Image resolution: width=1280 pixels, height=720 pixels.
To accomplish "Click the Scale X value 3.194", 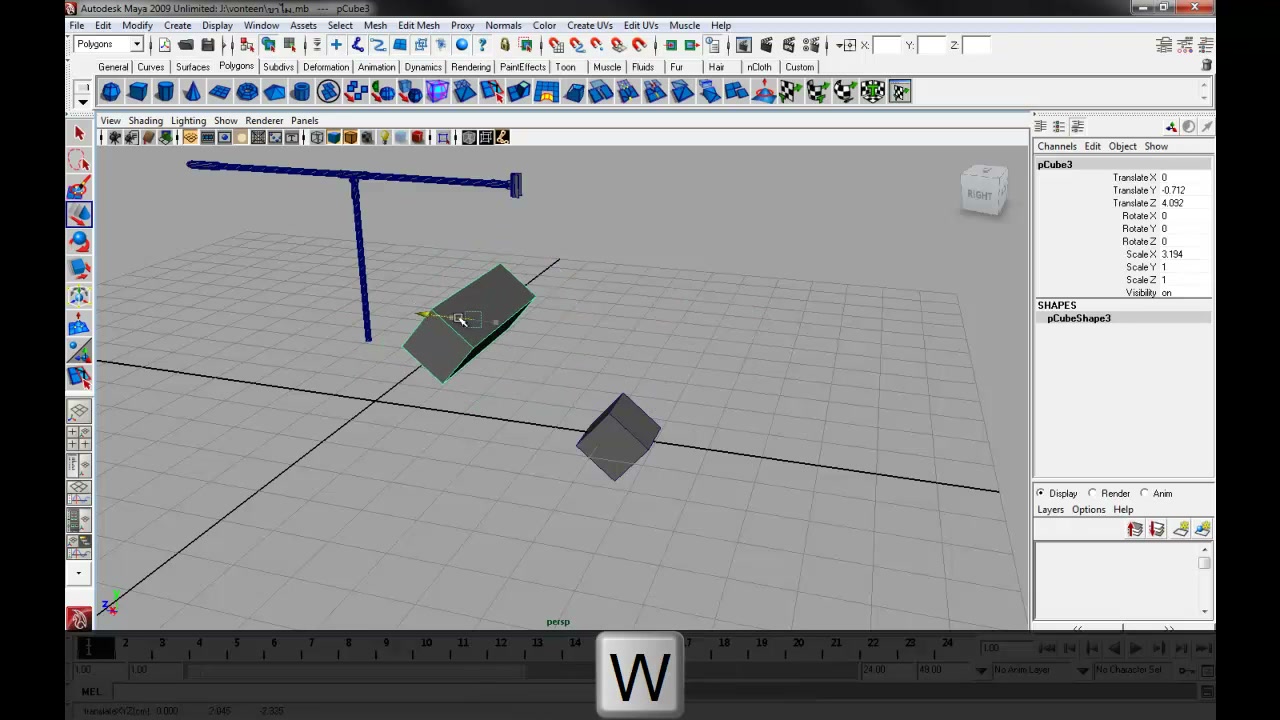I will [x=1172, y=254].
